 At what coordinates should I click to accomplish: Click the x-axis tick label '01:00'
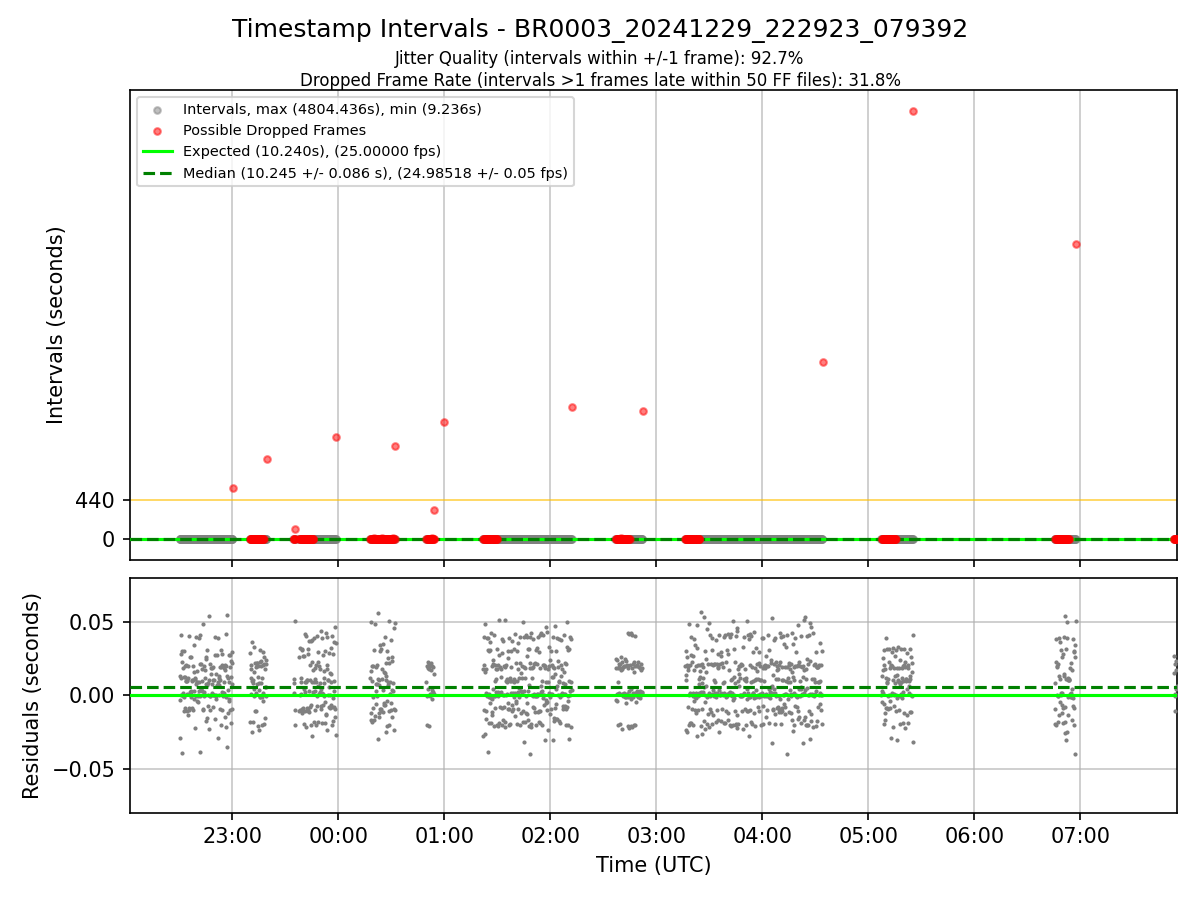444,834
